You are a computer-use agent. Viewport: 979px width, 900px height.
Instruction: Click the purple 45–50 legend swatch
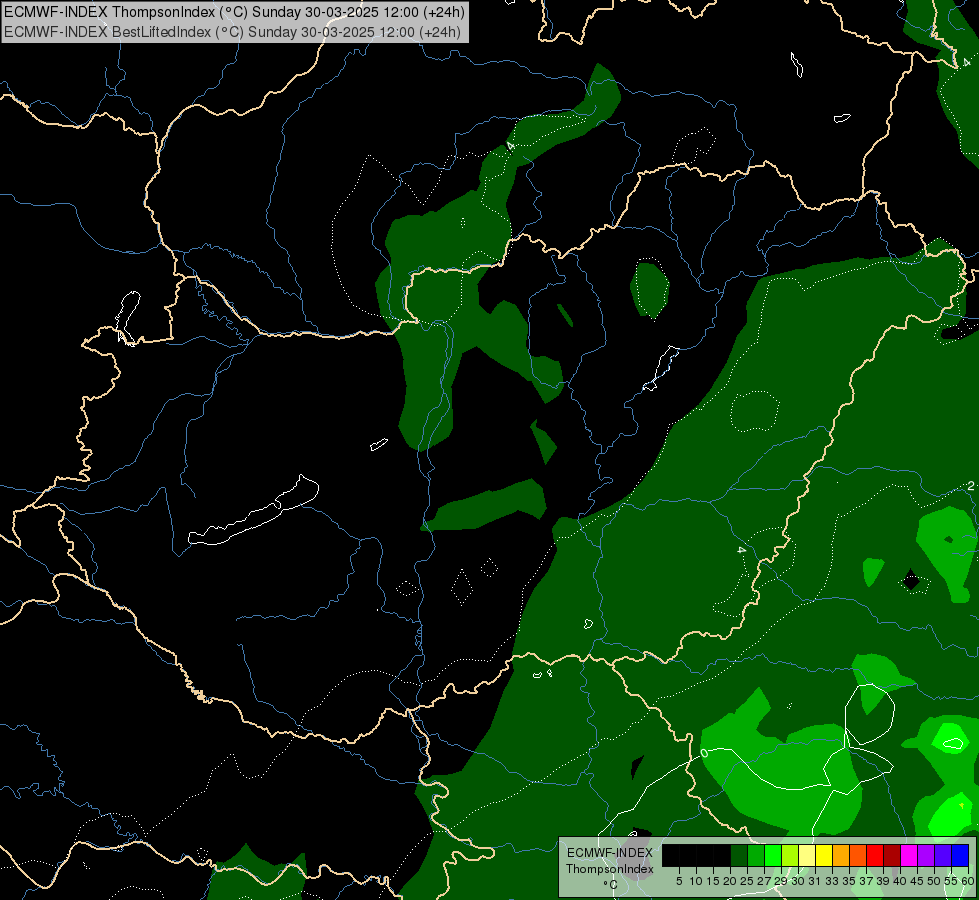coord(926,855)
